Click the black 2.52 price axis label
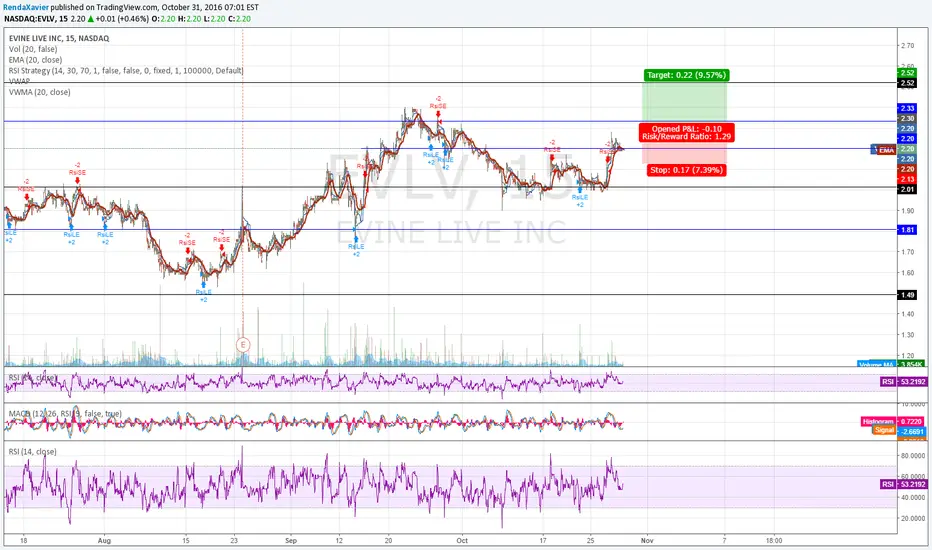The height and width of the screenshot is (550, 932). [x=907, y=83]
